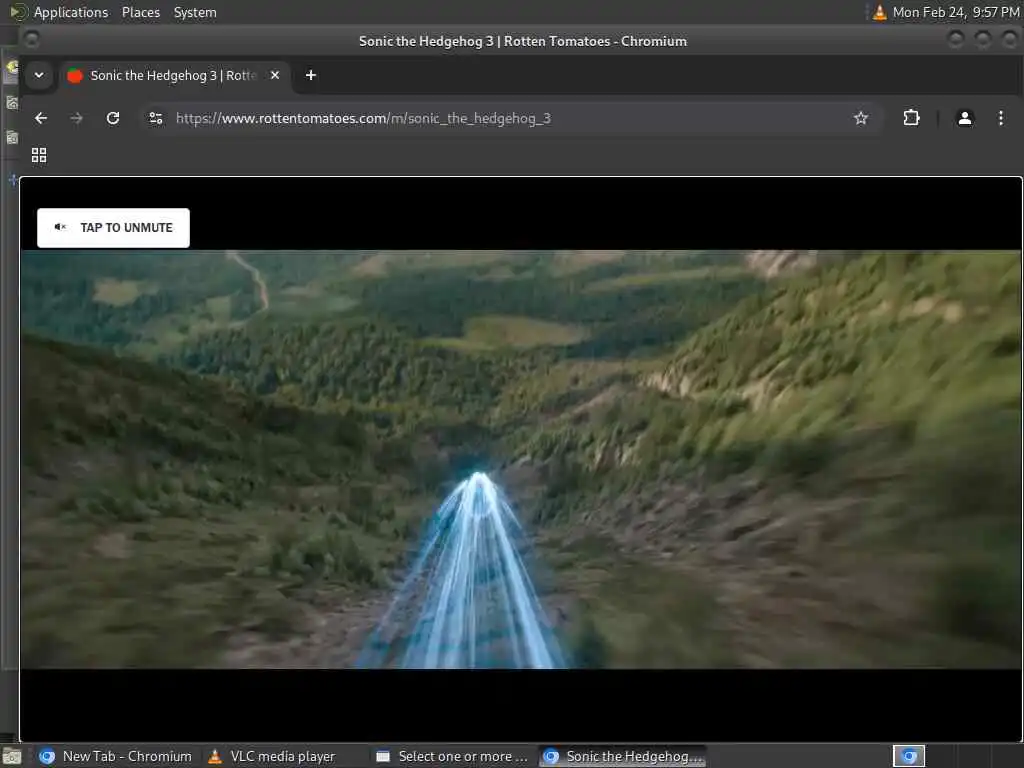Open the Places menu
The width and height of the screenshot is (1024, 768).
click(x=141, y=12)
